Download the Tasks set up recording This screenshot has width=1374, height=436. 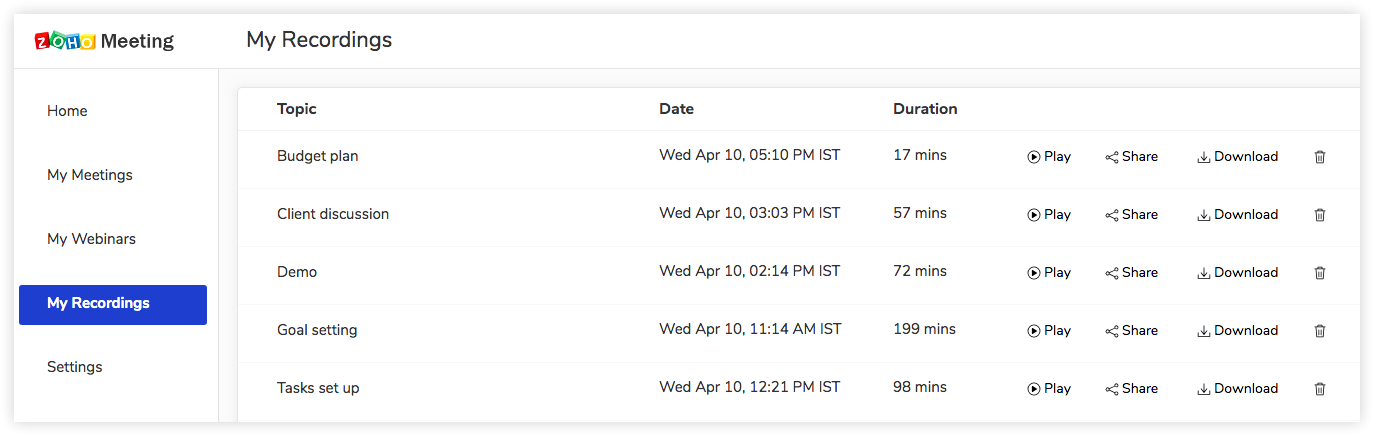(x=1237, y=389)
